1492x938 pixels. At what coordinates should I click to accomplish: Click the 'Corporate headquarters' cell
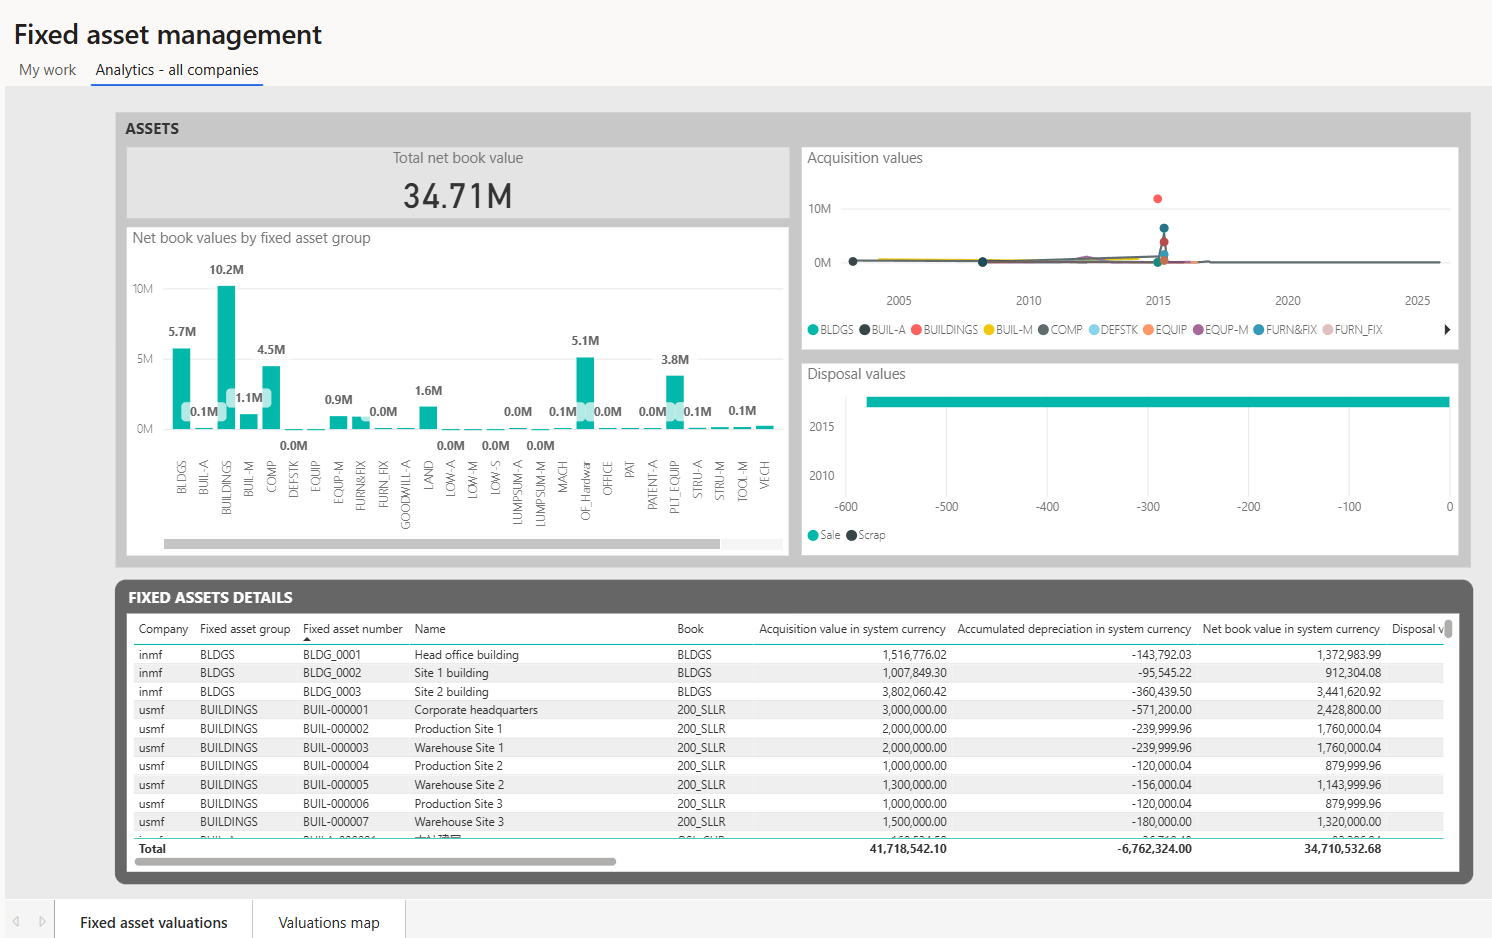(x=476, y=710)
